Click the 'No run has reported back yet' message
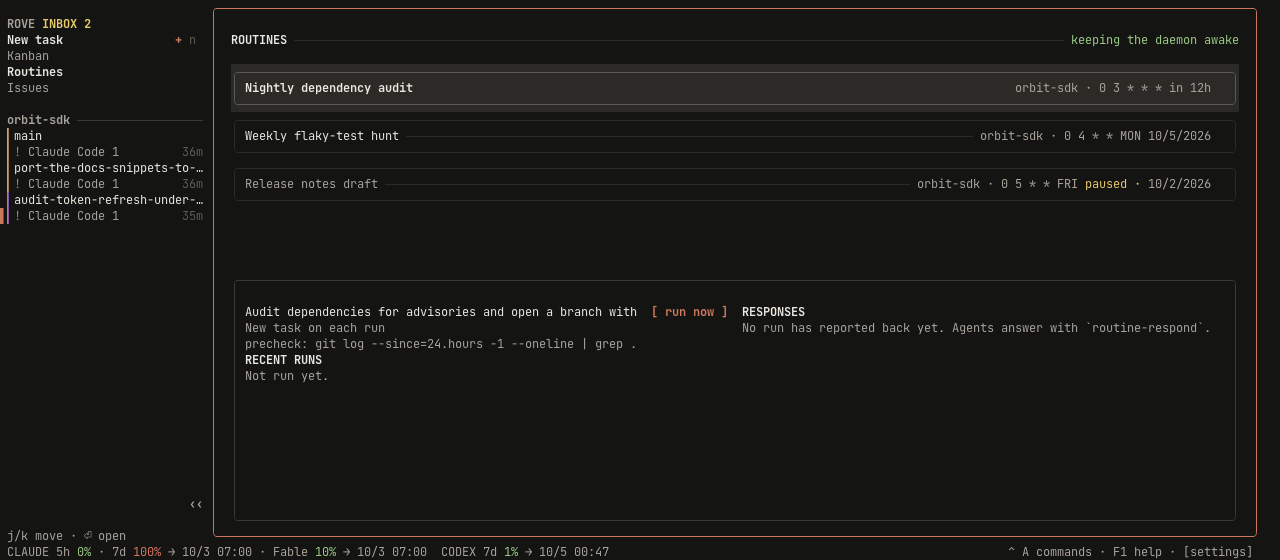 tap(976, 328)
